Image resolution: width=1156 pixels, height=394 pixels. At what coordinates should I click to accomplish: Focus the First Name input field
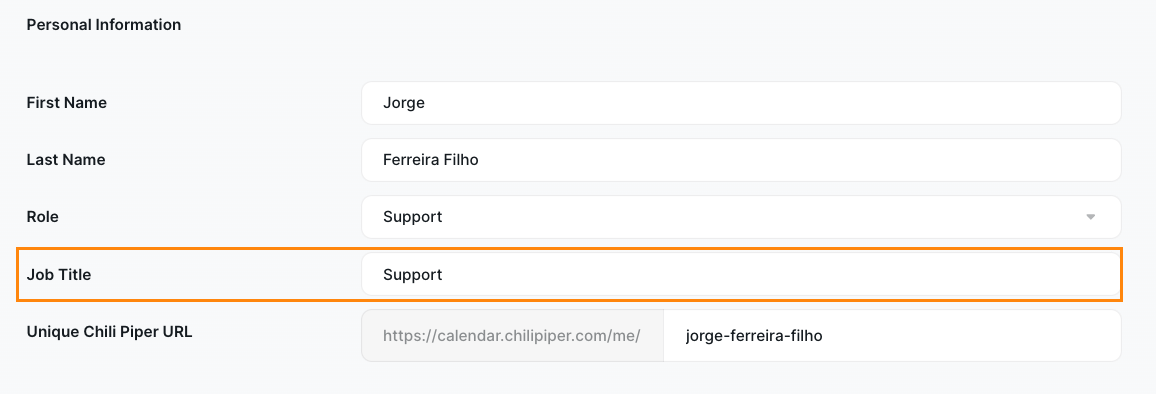pos(741,103)
